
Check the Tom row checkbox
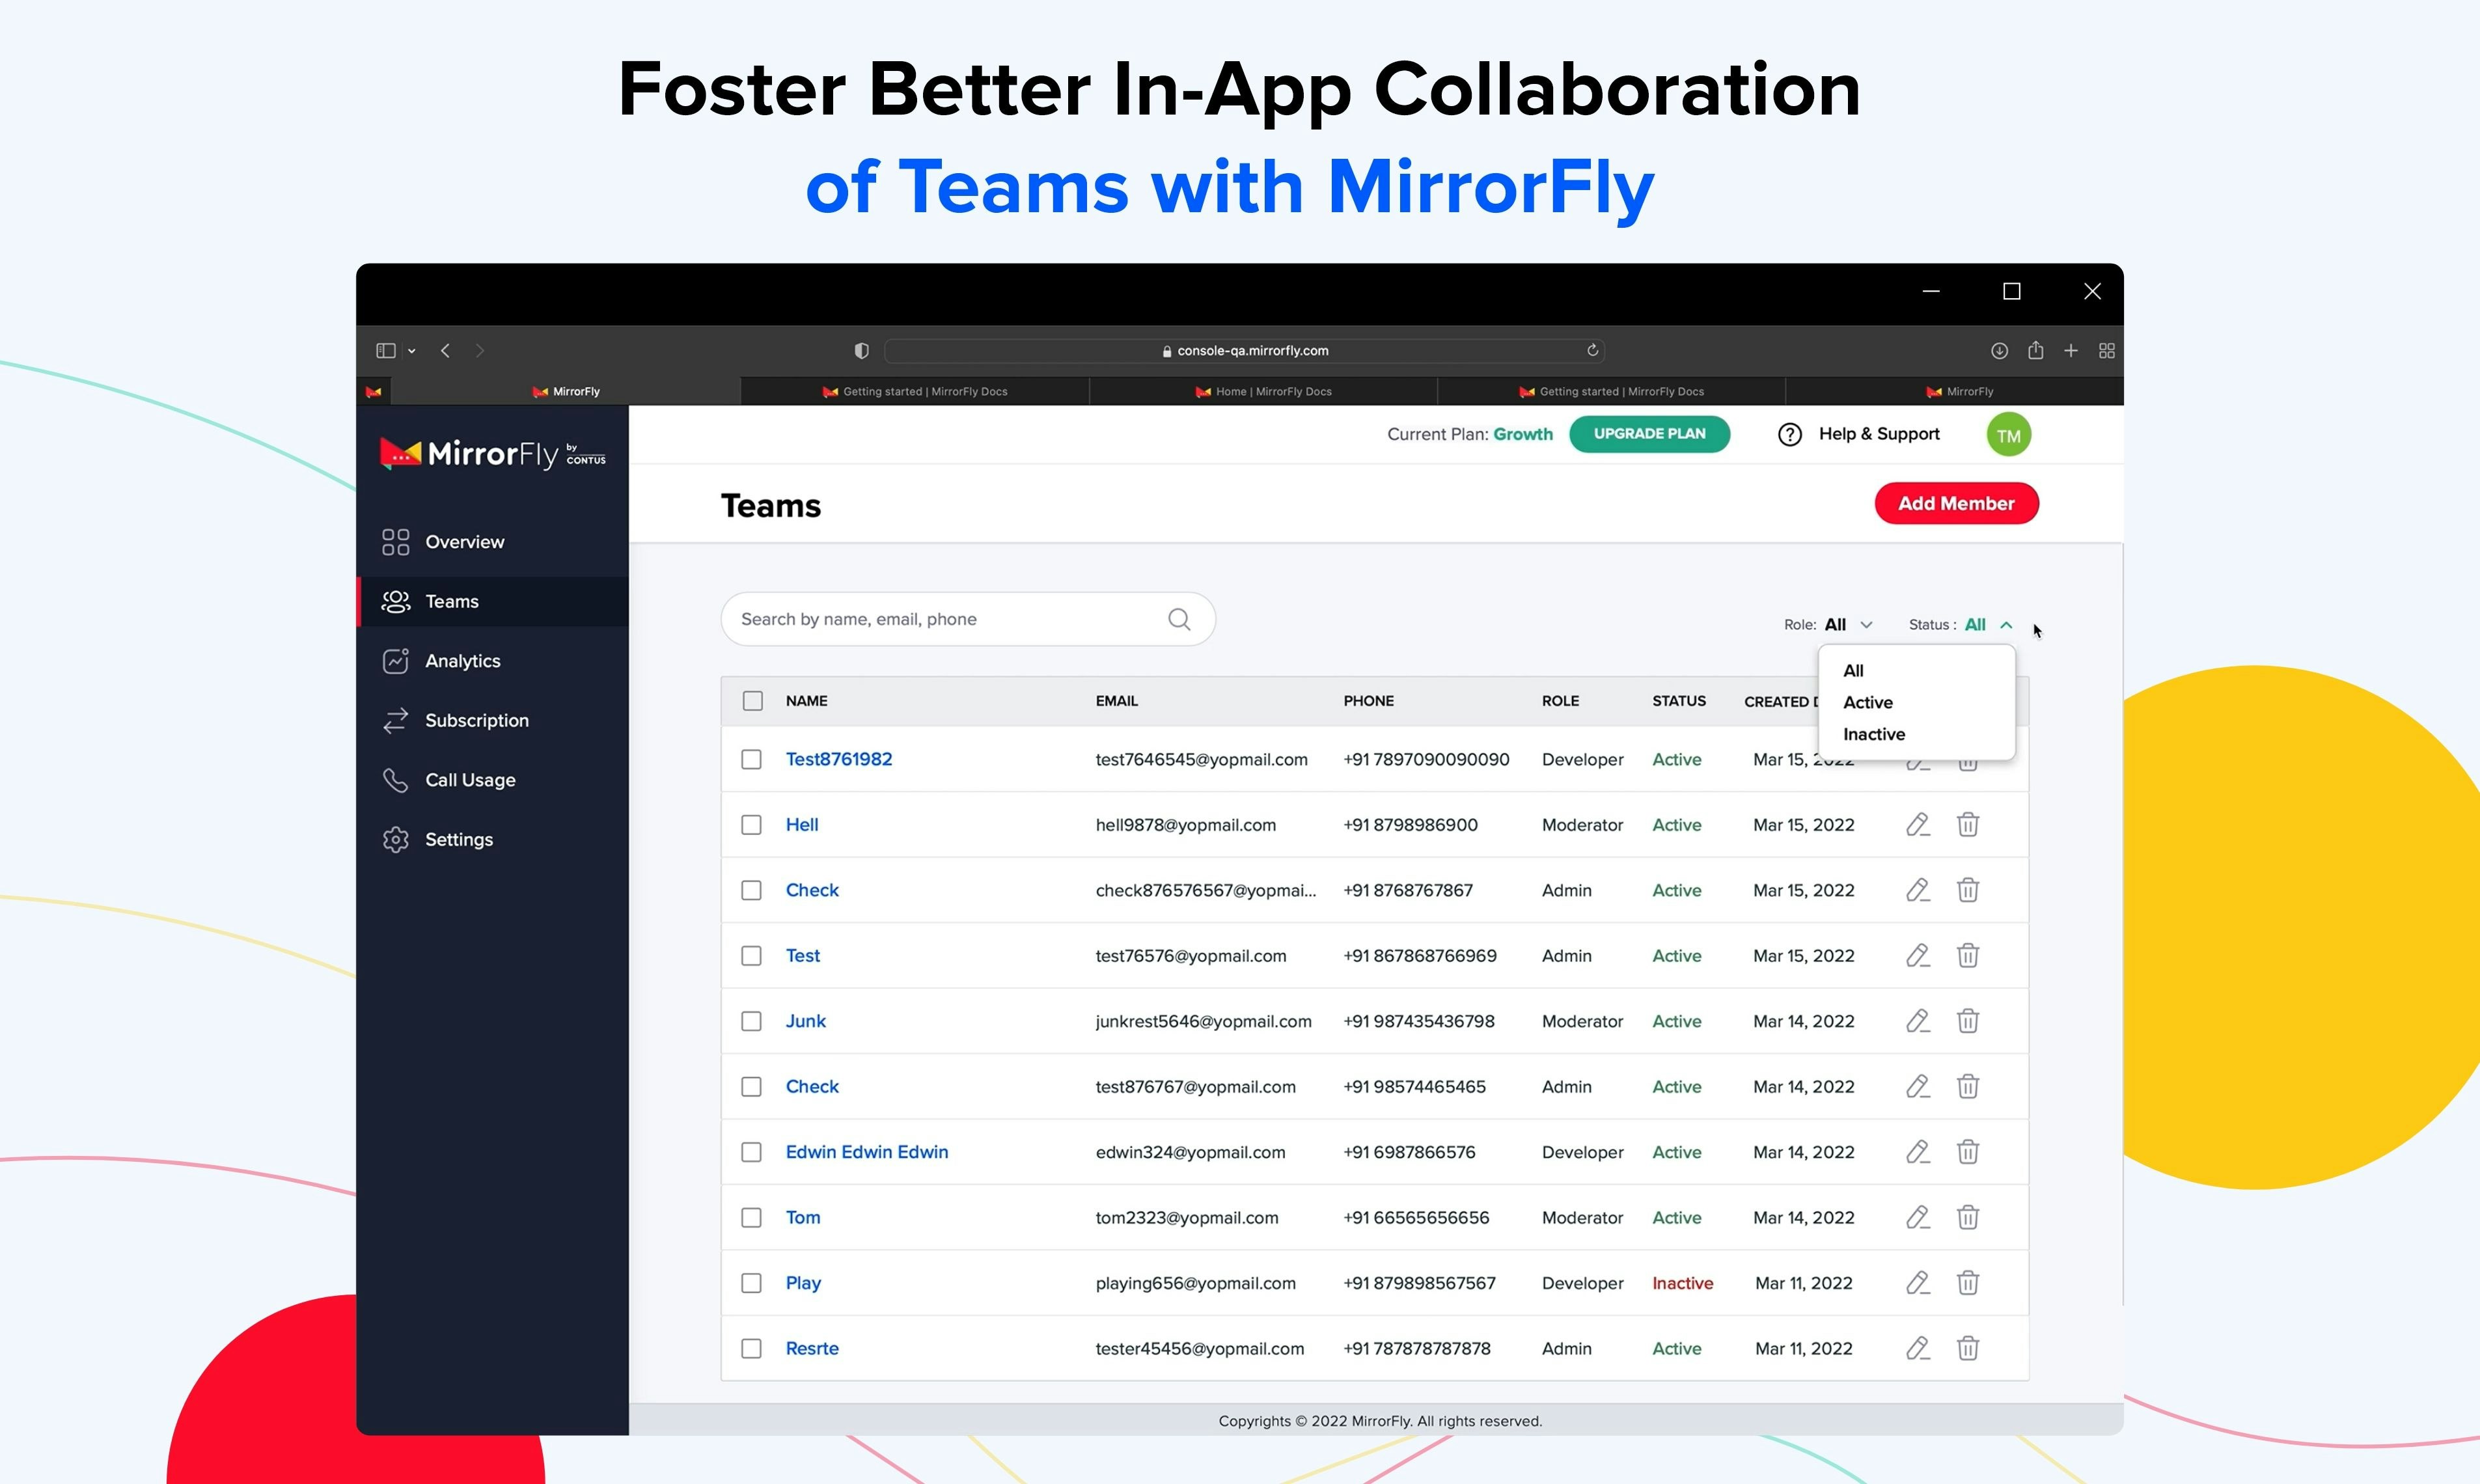click(751, 1217)
